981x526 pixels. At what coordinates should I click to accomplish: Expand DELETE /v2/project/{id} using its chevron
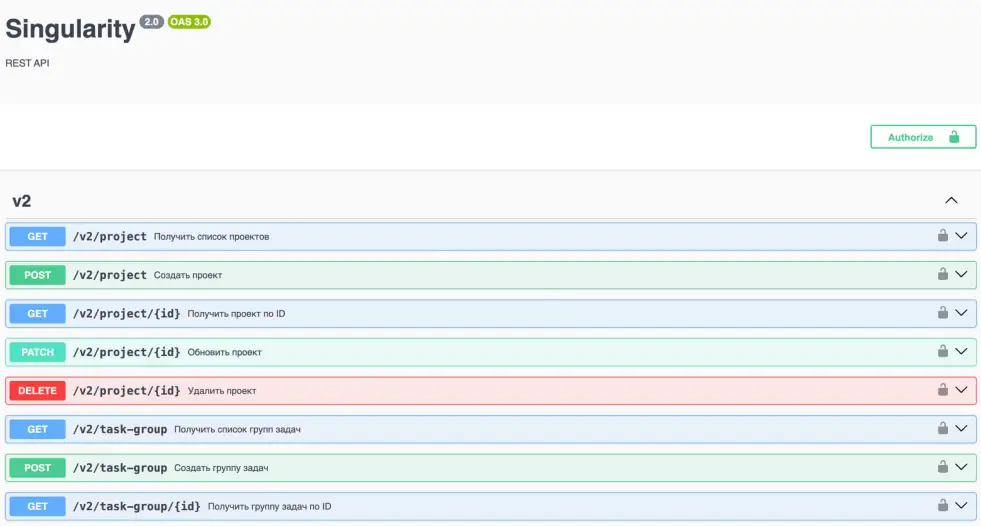pos(962,390)
